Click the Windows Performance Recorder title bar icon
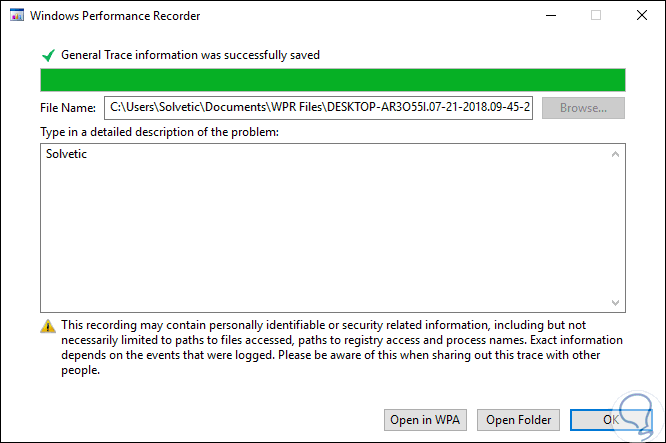The image size is (666, 443). [x=15, y=16]
